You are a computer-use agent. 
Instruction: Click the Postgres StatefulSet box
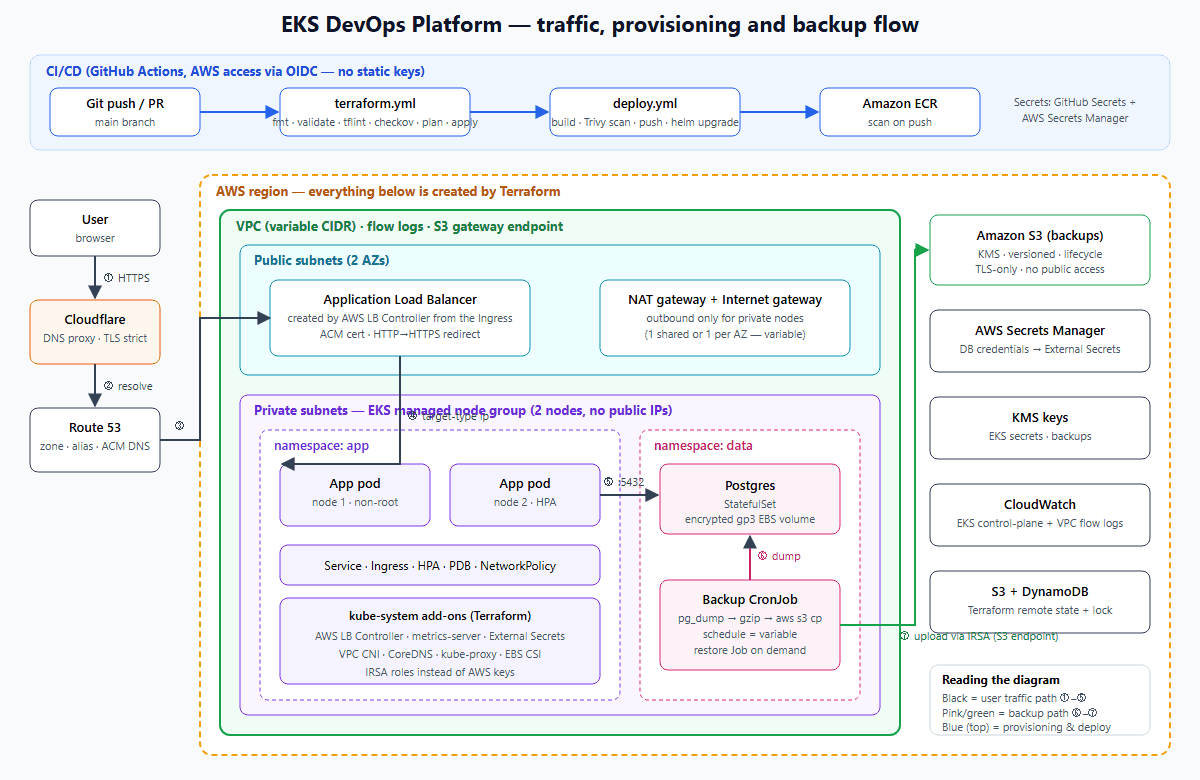(x=750, y=498)
